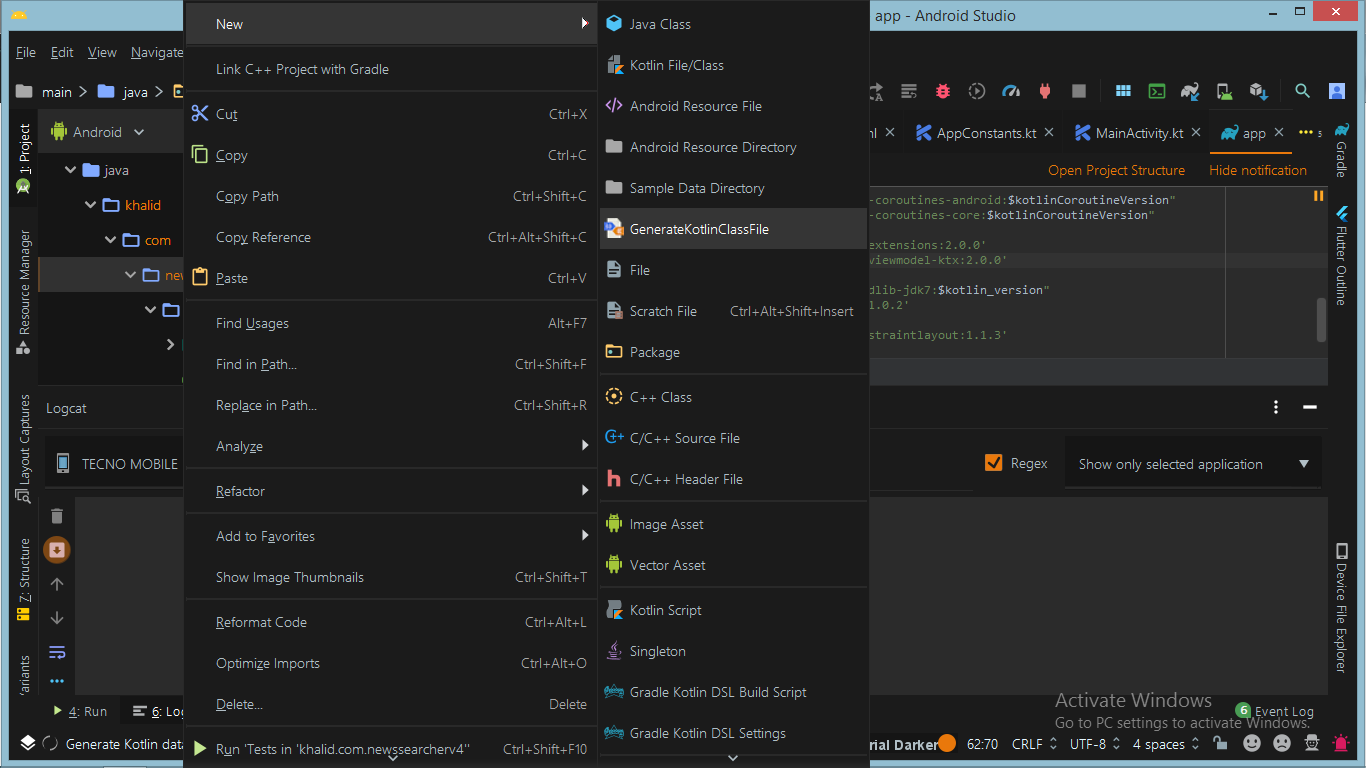The width and height of the screenshot is (1366, 768).
Task: Close the app gradle editor tab
Action: (x=1280, y=133)
